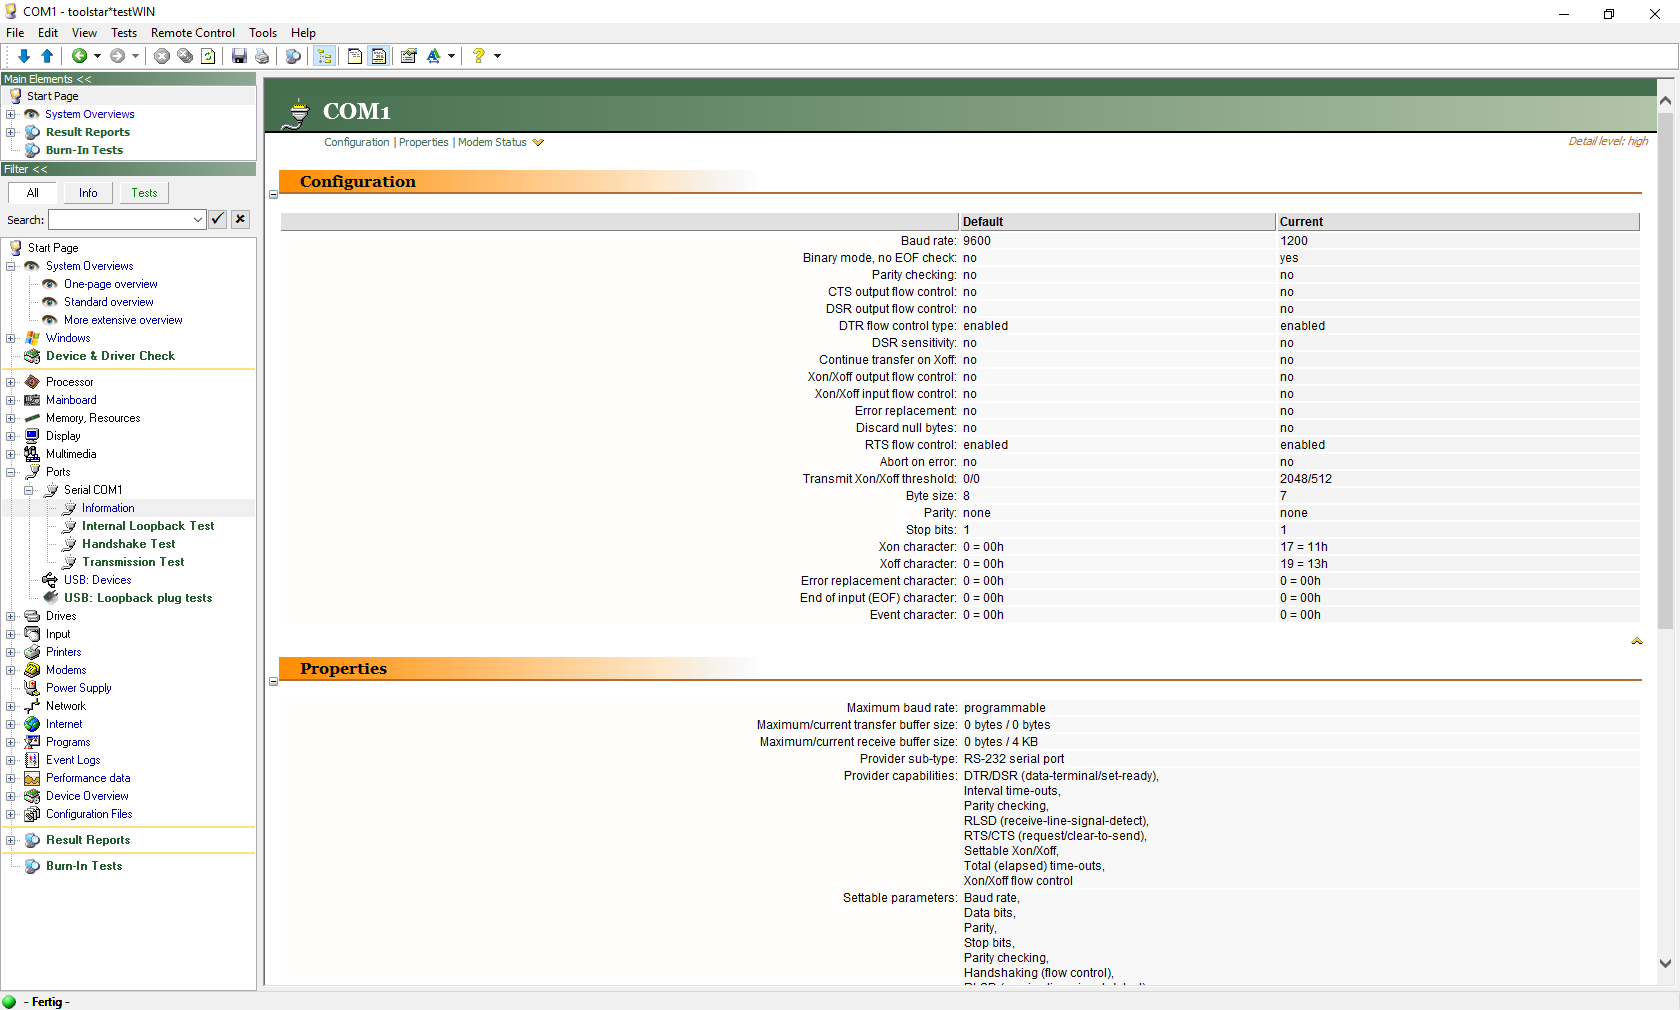Click the Save floppy disk icon
The height and width of the screenshot is (1010, 1680).
pyautogui.click(x=239, y=56)
